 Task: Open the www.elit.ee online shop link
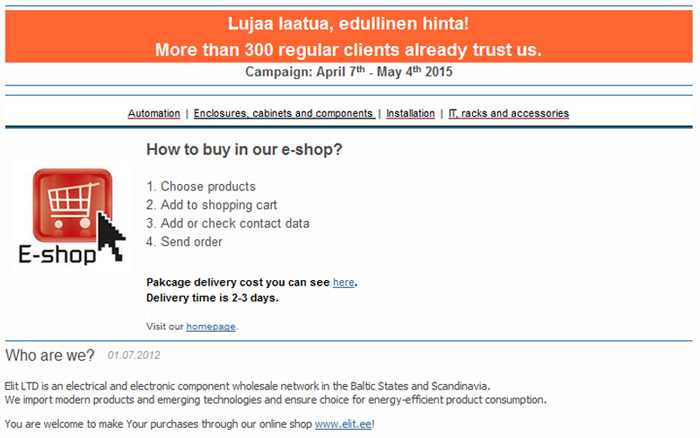click(343, 424)
